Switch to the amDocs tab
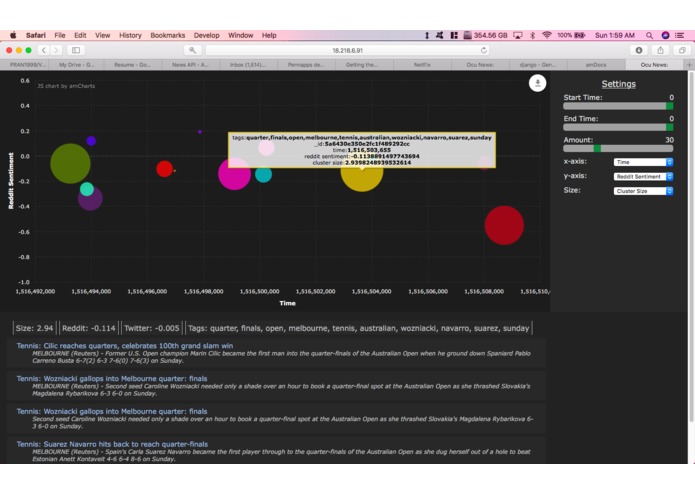The width and height of the screenshot is (695, 494). click(596, 65)
